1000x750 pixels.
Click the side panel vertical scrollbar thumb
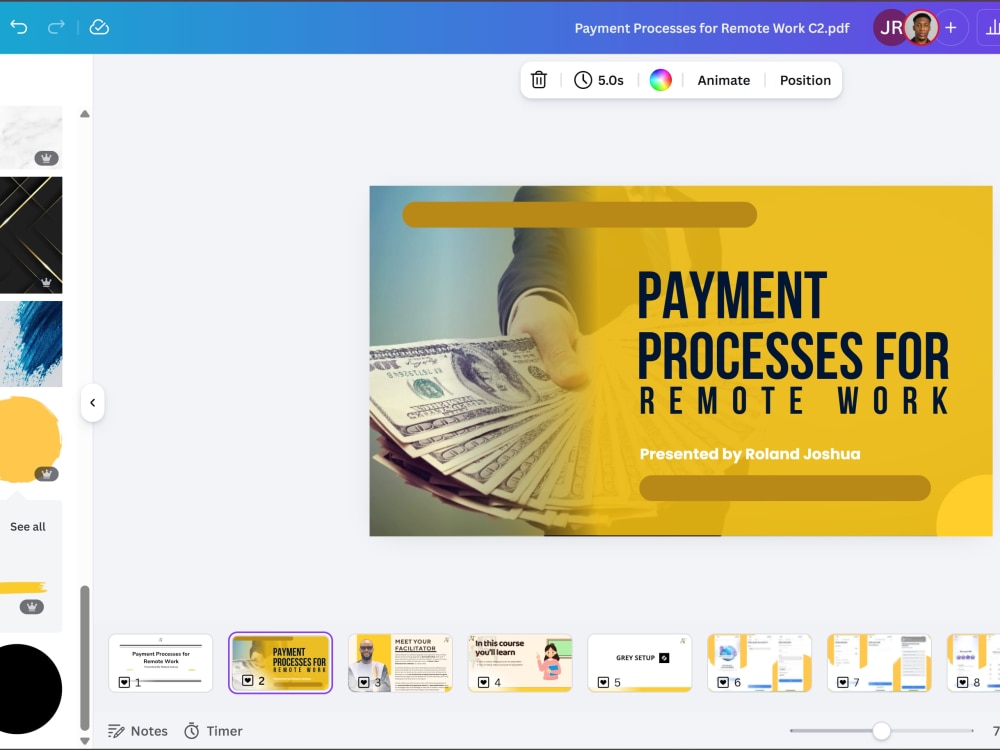coord(85,658)
